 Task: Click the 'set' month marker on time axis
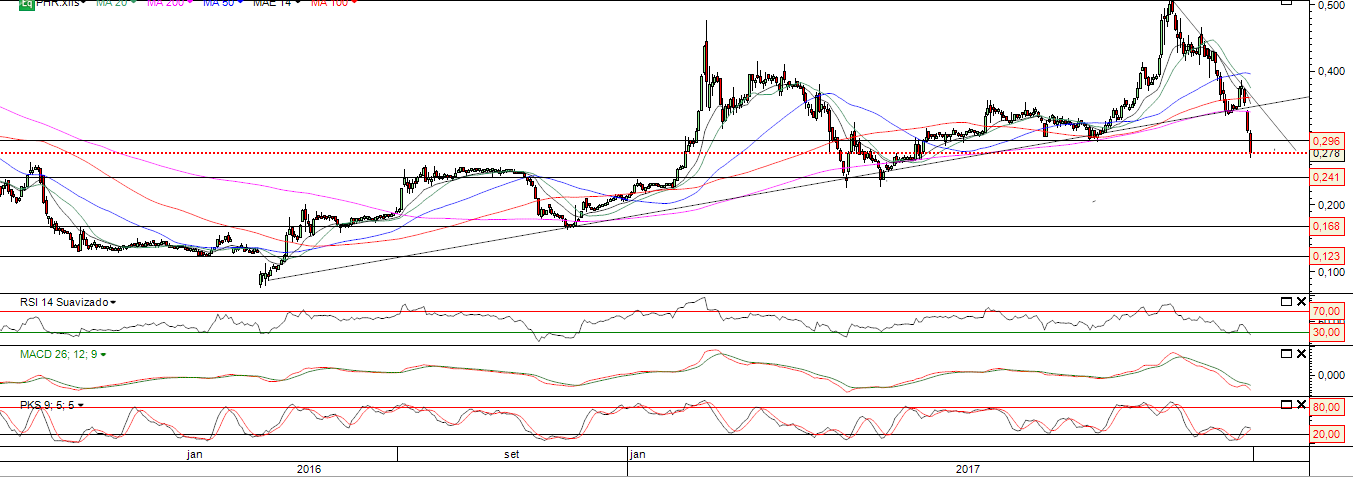512,454
